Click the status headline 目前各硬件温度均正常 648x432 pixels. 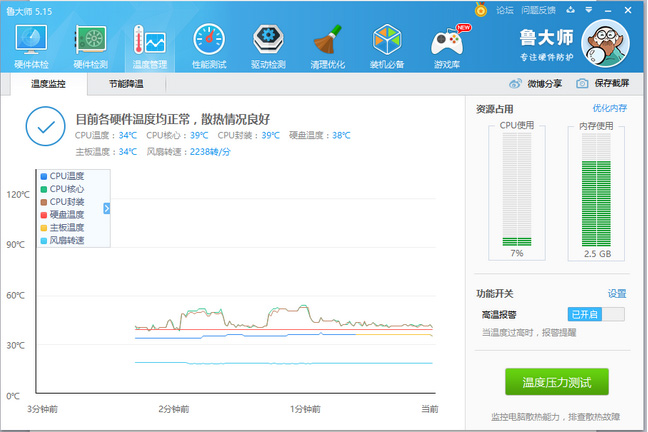coord(172,119)
